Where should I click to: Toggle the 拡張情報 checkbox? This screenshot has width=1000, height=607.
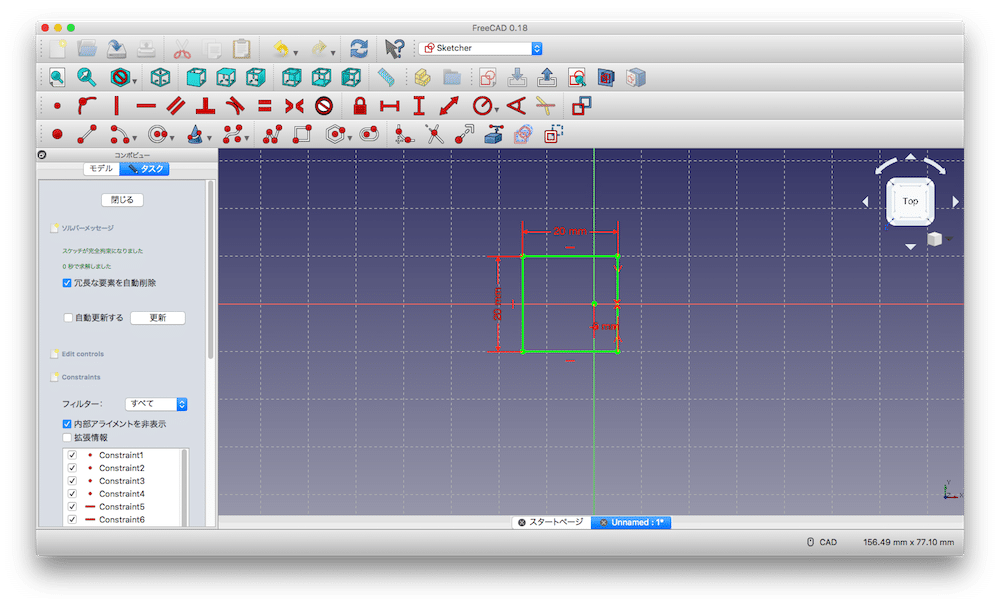point(67,437)
